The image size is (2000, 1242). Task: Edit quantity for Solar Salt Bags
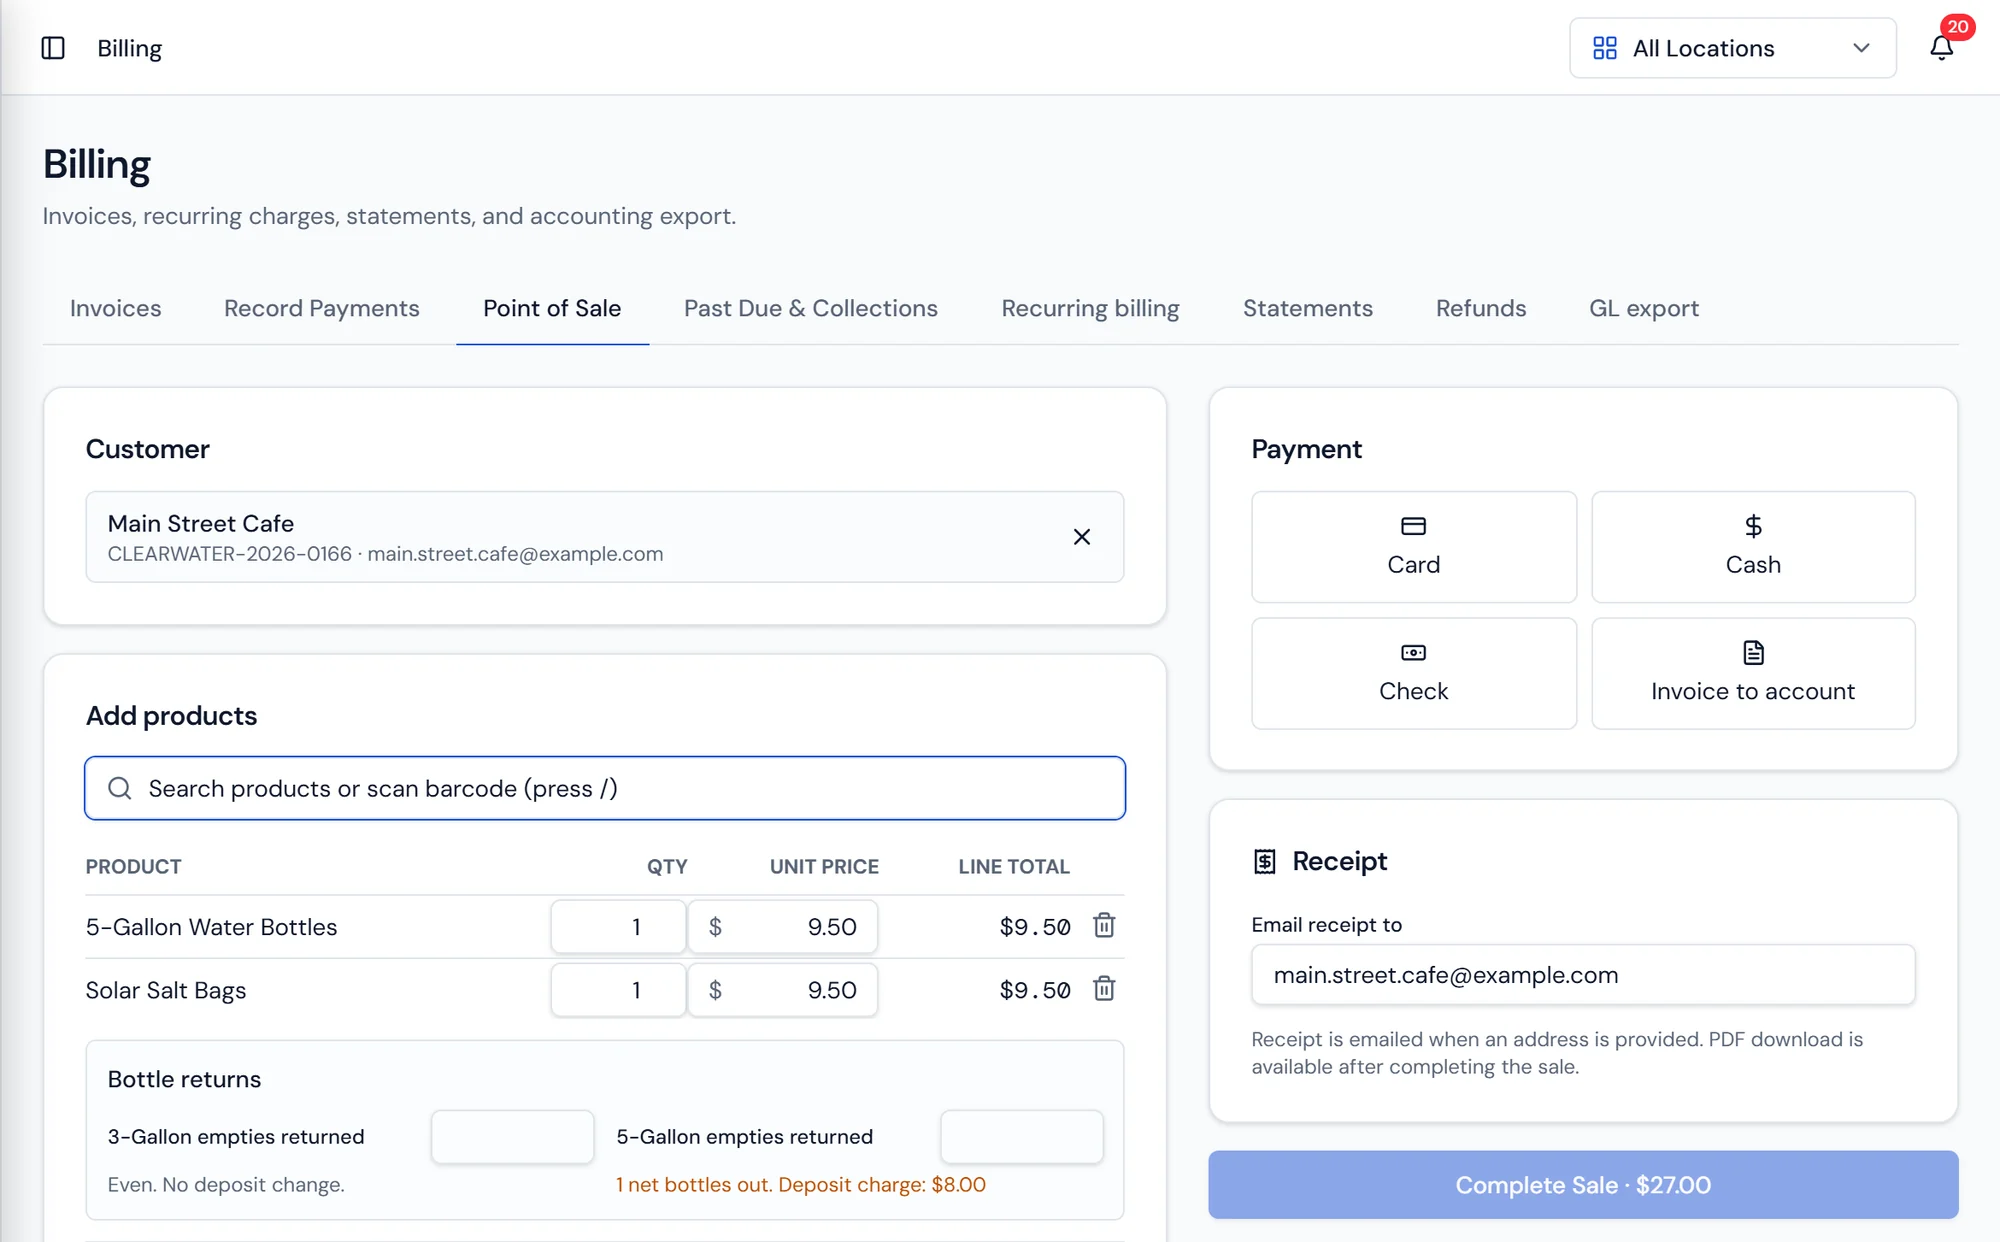tap(618, 989)
